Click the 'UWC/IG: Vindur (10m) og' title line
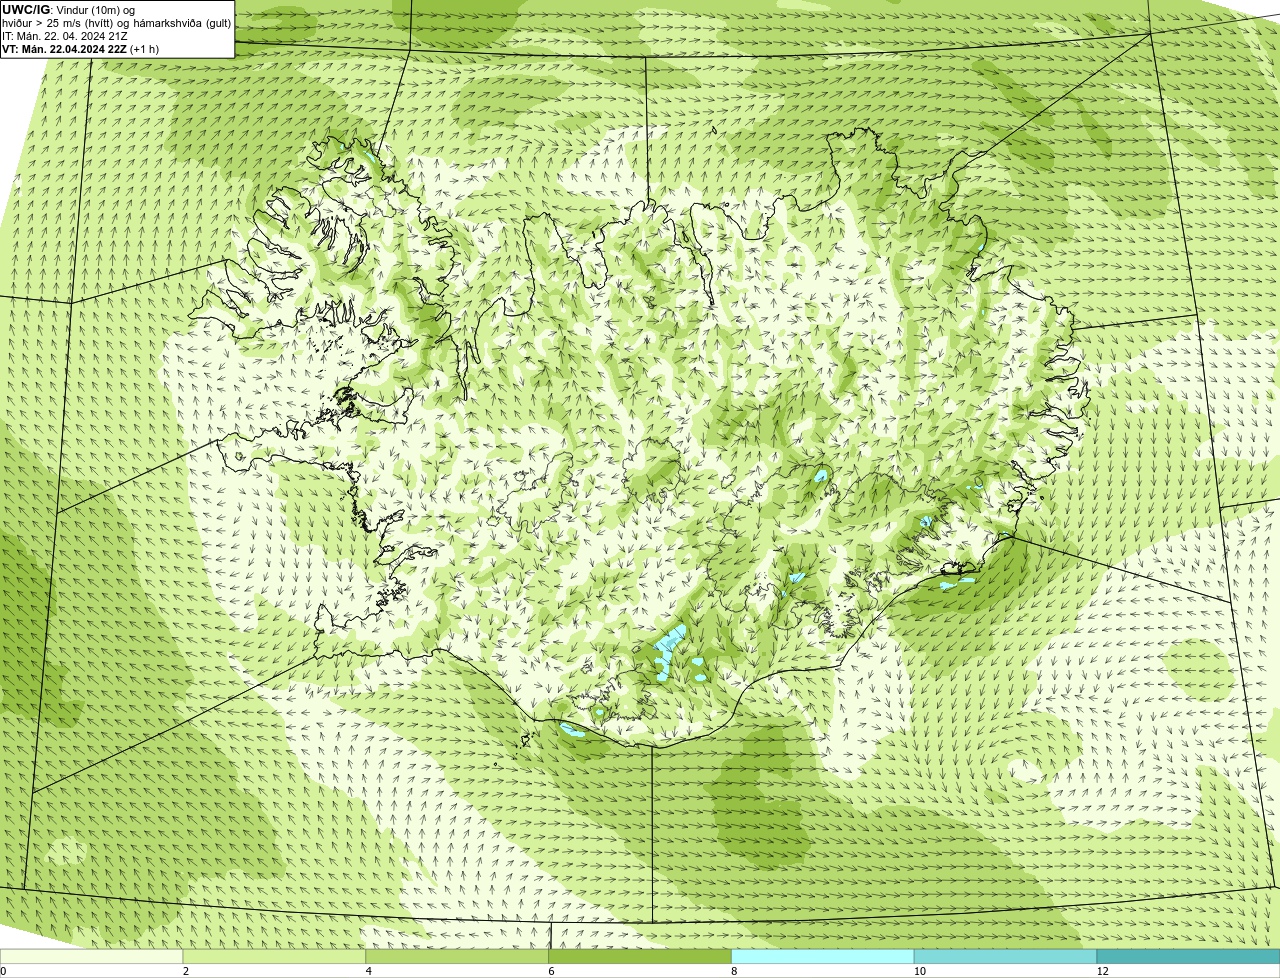This screenshot has height=978, width=1280. (68, 9)
